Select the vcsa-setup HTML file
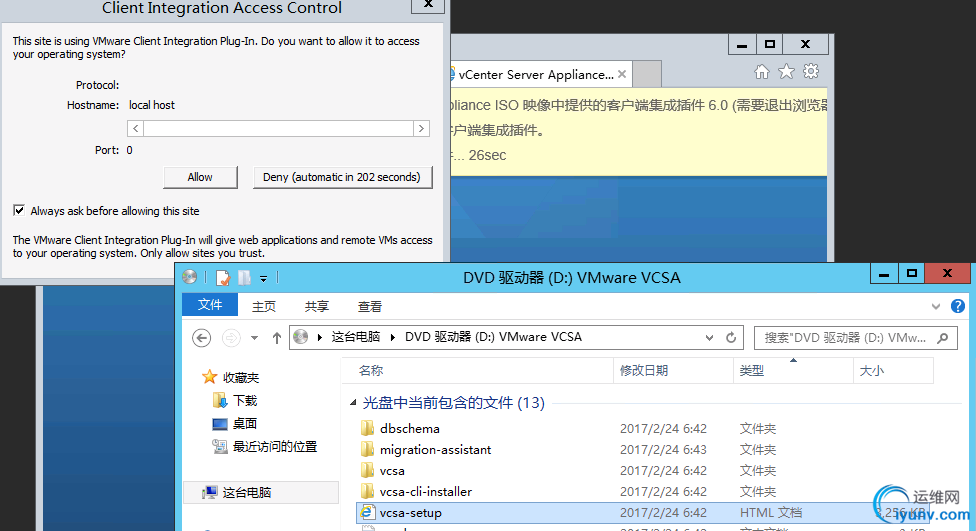976x531 pixels. (x=411, y=513)
